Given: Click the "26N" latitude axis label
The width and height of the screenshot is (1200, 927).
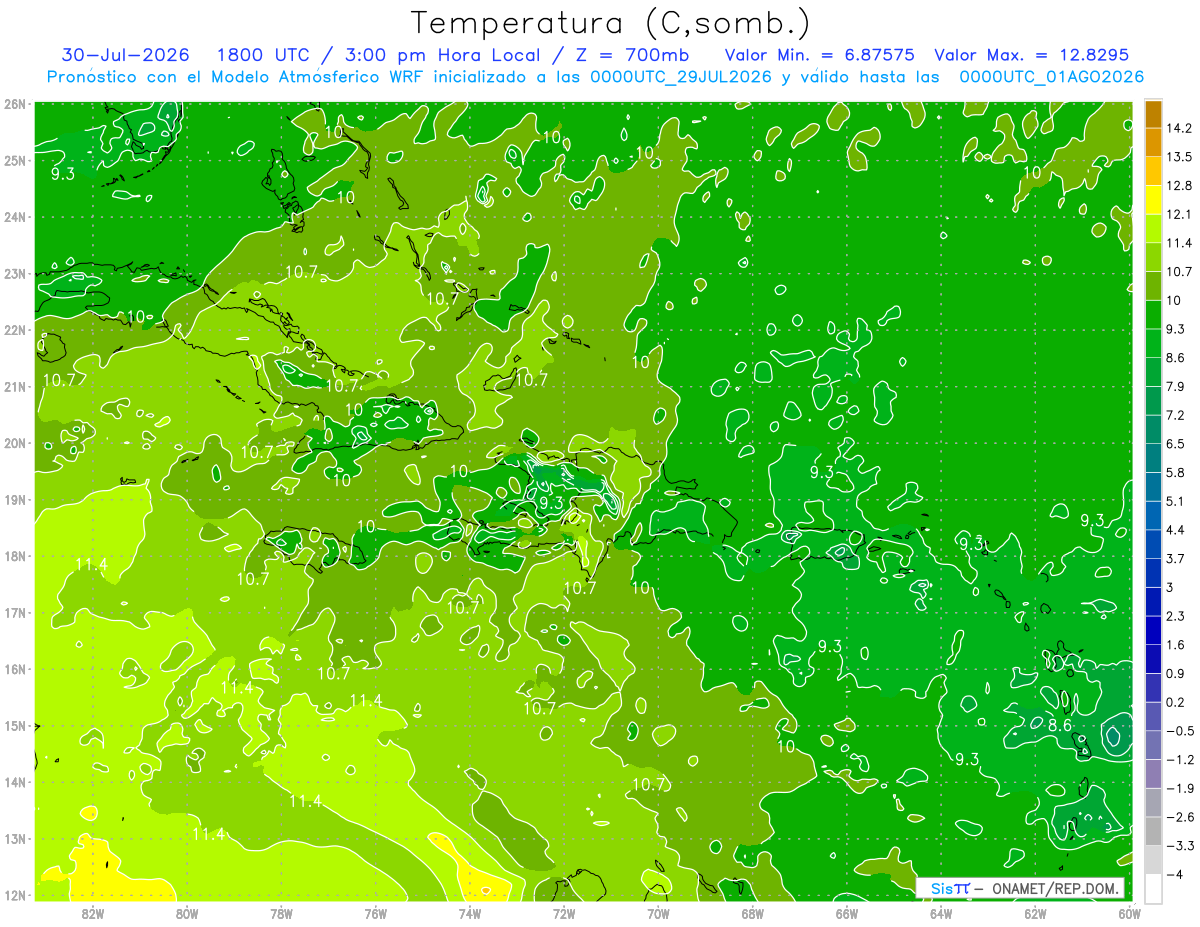Looking at the screenshot, I should click(x=16, y=104).
